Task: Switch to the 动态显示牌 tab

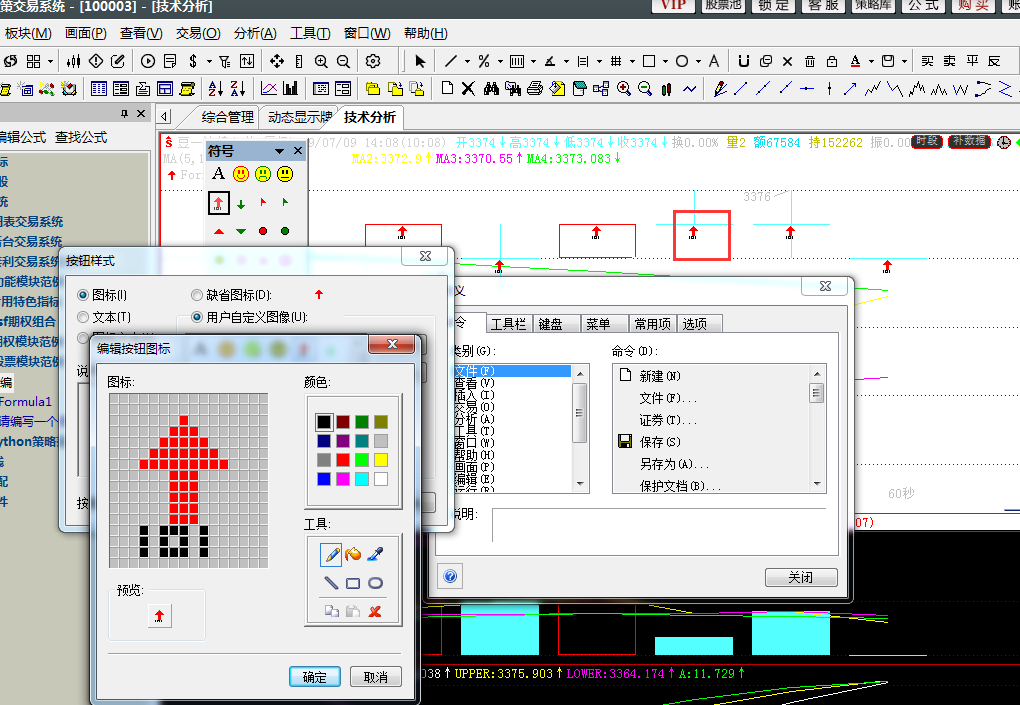Action: tap(300, 117)
